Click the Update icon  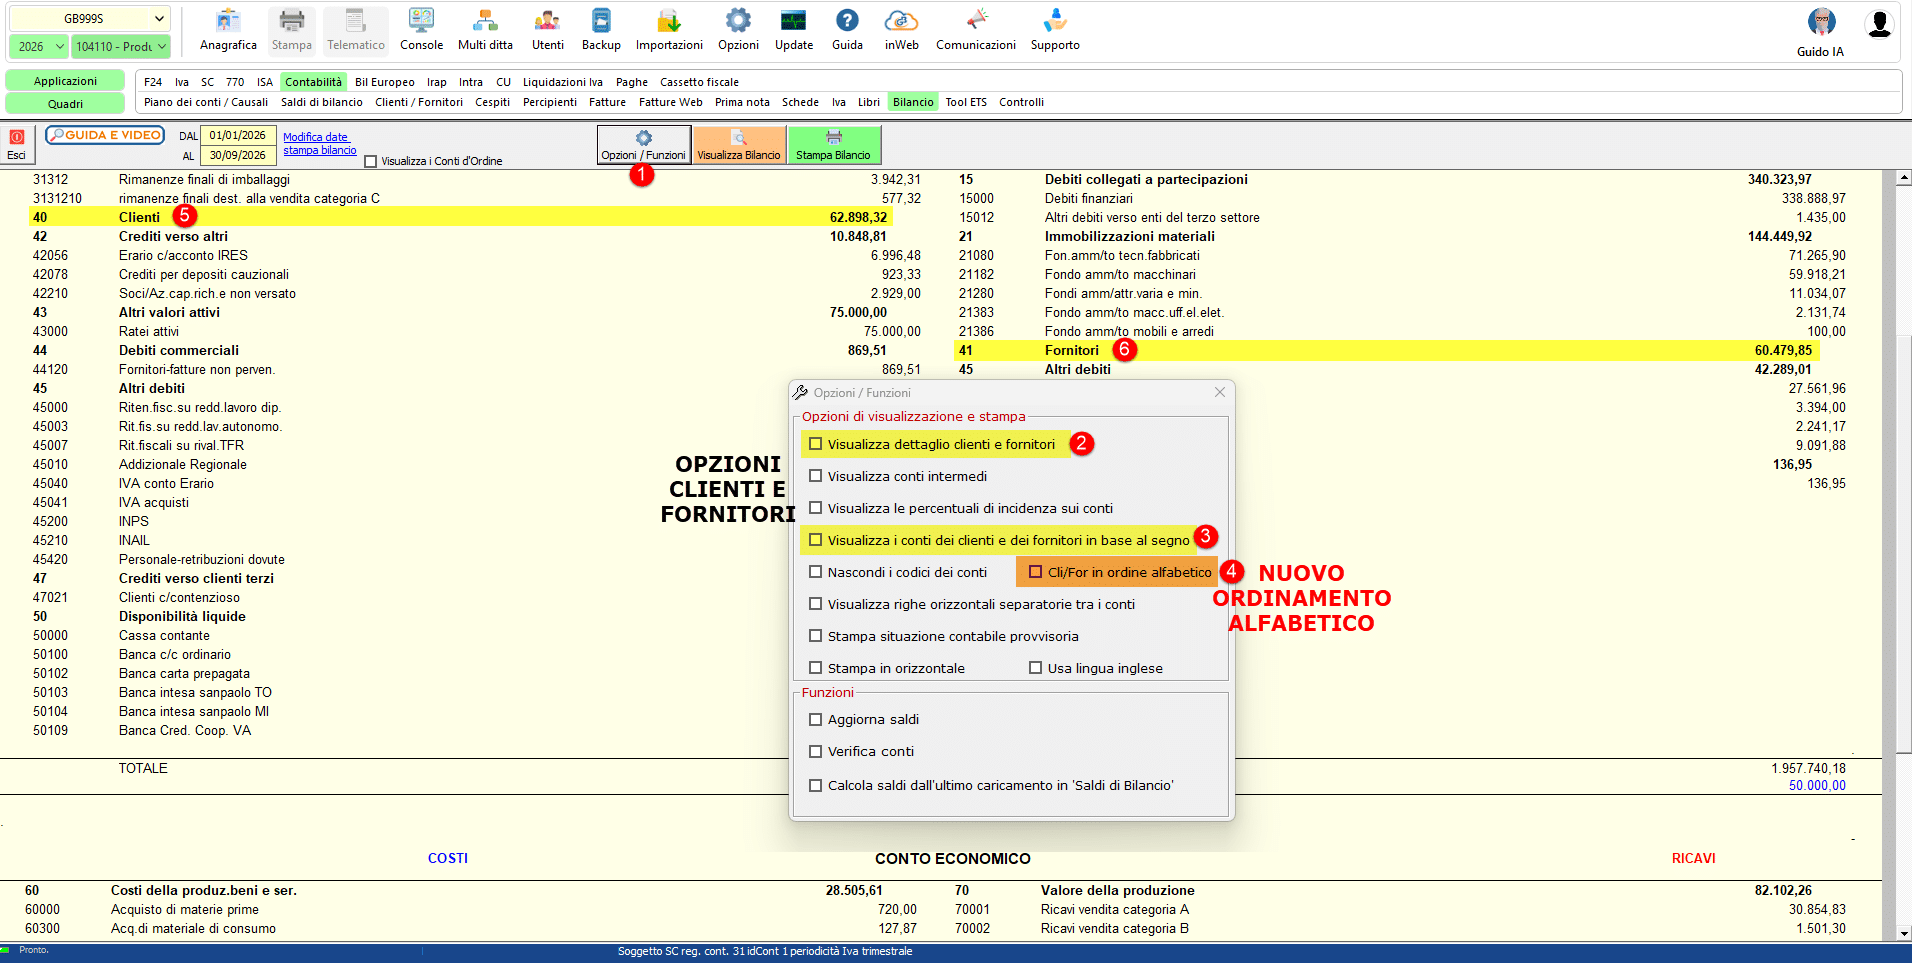(794, 30)
